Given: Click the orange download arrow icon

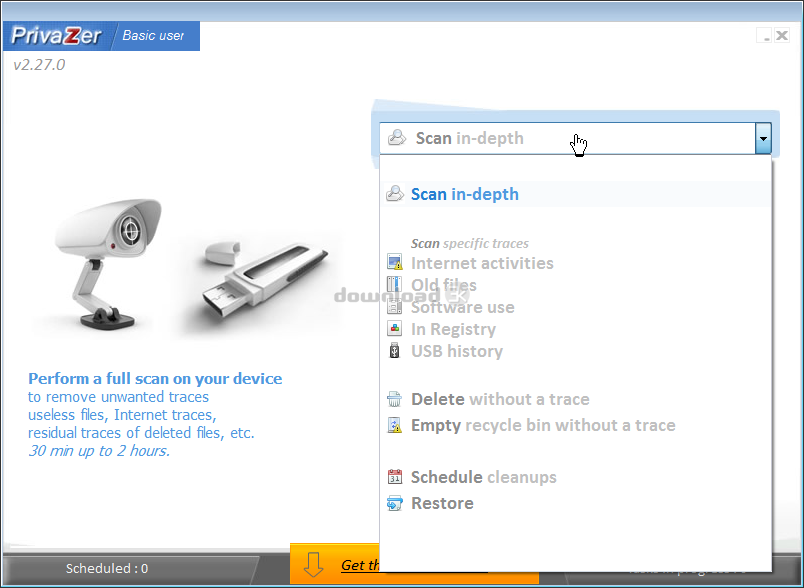Looking at the screenshot, I should coord(313,565).
